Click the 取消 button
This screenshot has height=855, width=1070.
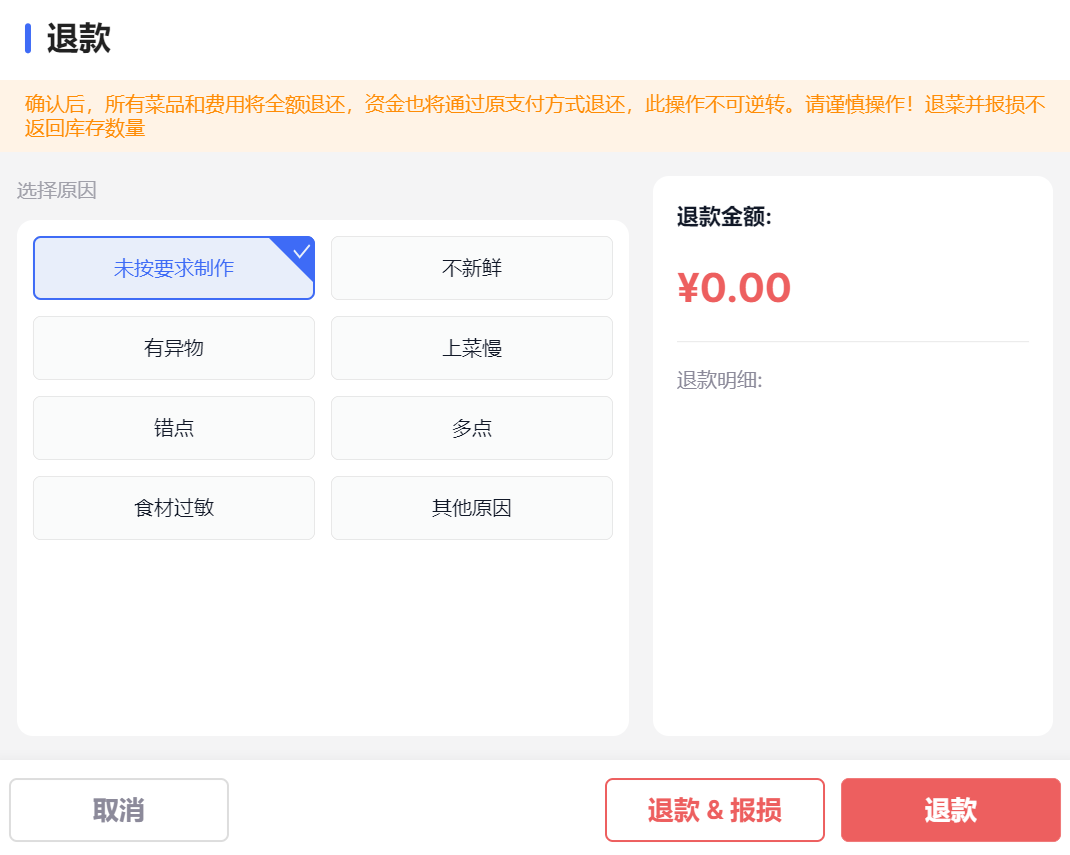[x=119, y=810]
